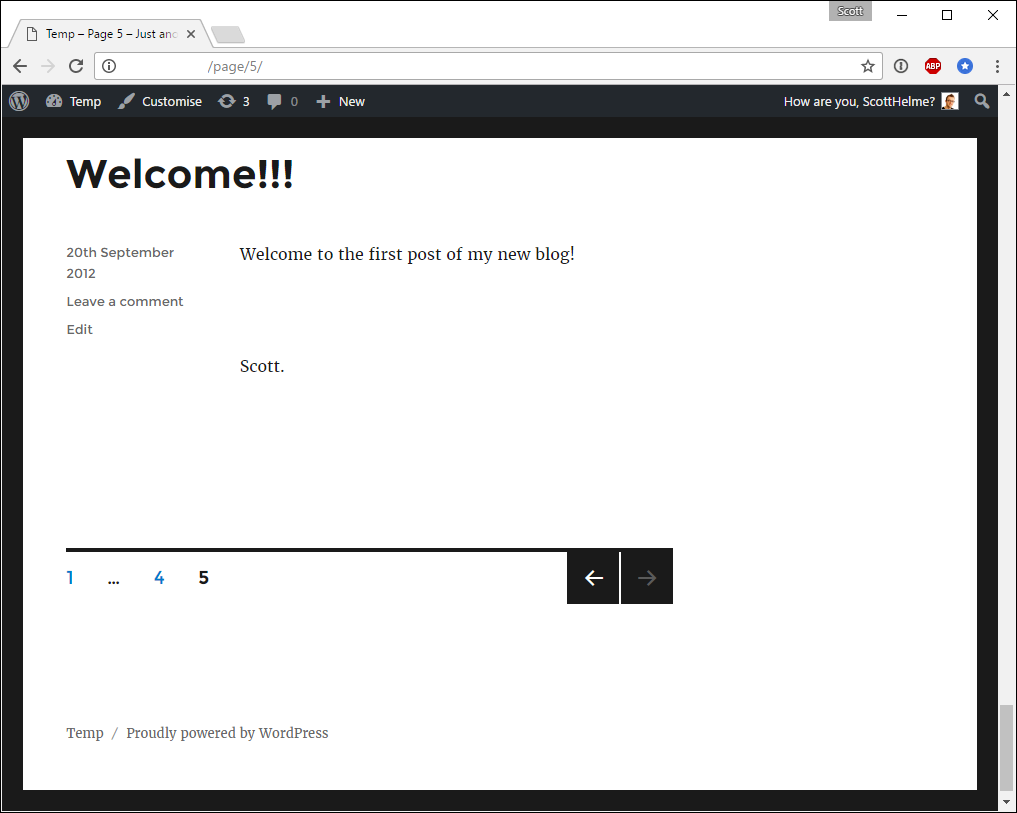Click the site info icon in address bar

[x=107, y=66]
